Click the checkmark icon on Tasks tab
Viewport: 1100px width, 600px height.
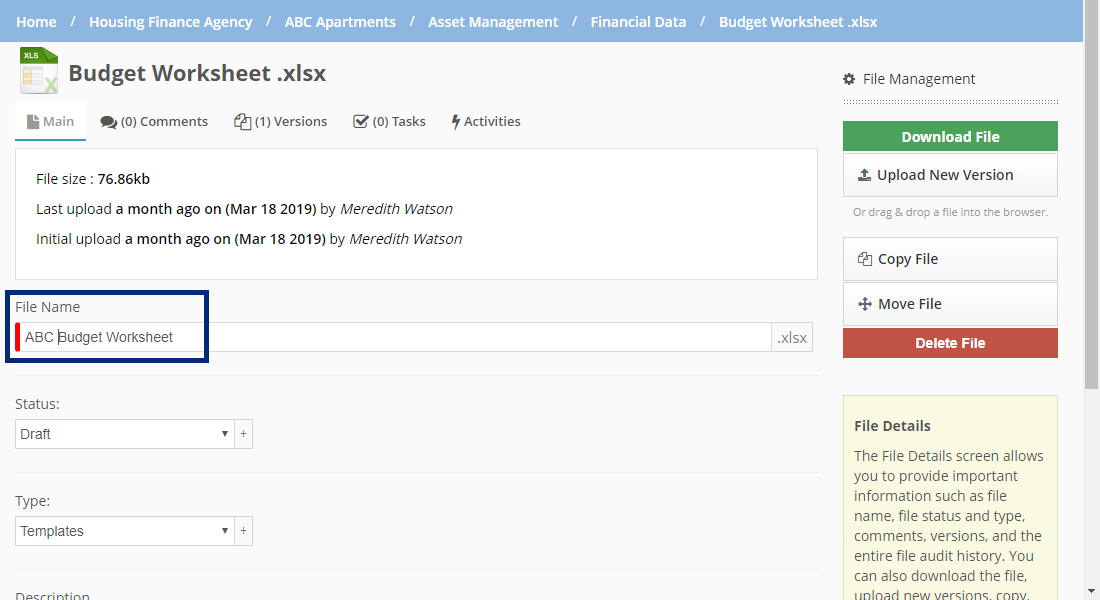361,121
